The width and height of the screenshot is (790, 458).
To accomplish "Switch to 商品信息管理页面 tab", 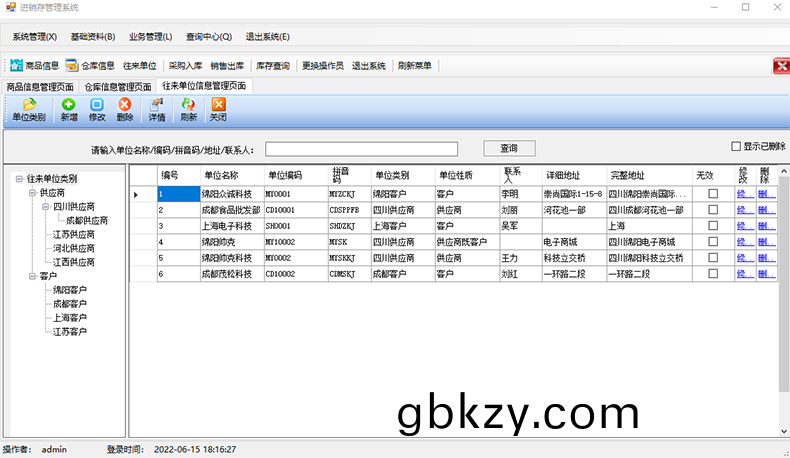I will tap(40, 87).
